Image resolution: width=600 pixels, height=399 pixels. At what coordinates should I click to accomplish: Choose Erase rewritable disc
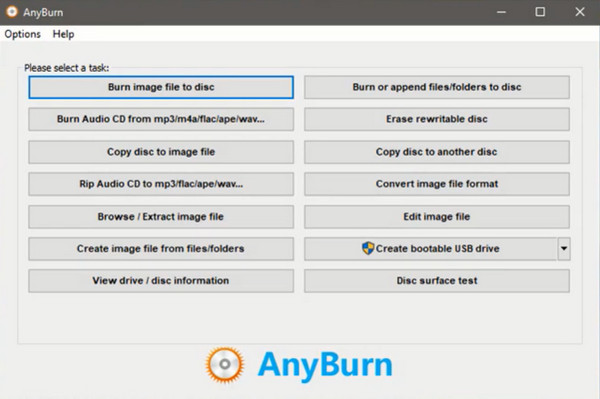(437, 119)
